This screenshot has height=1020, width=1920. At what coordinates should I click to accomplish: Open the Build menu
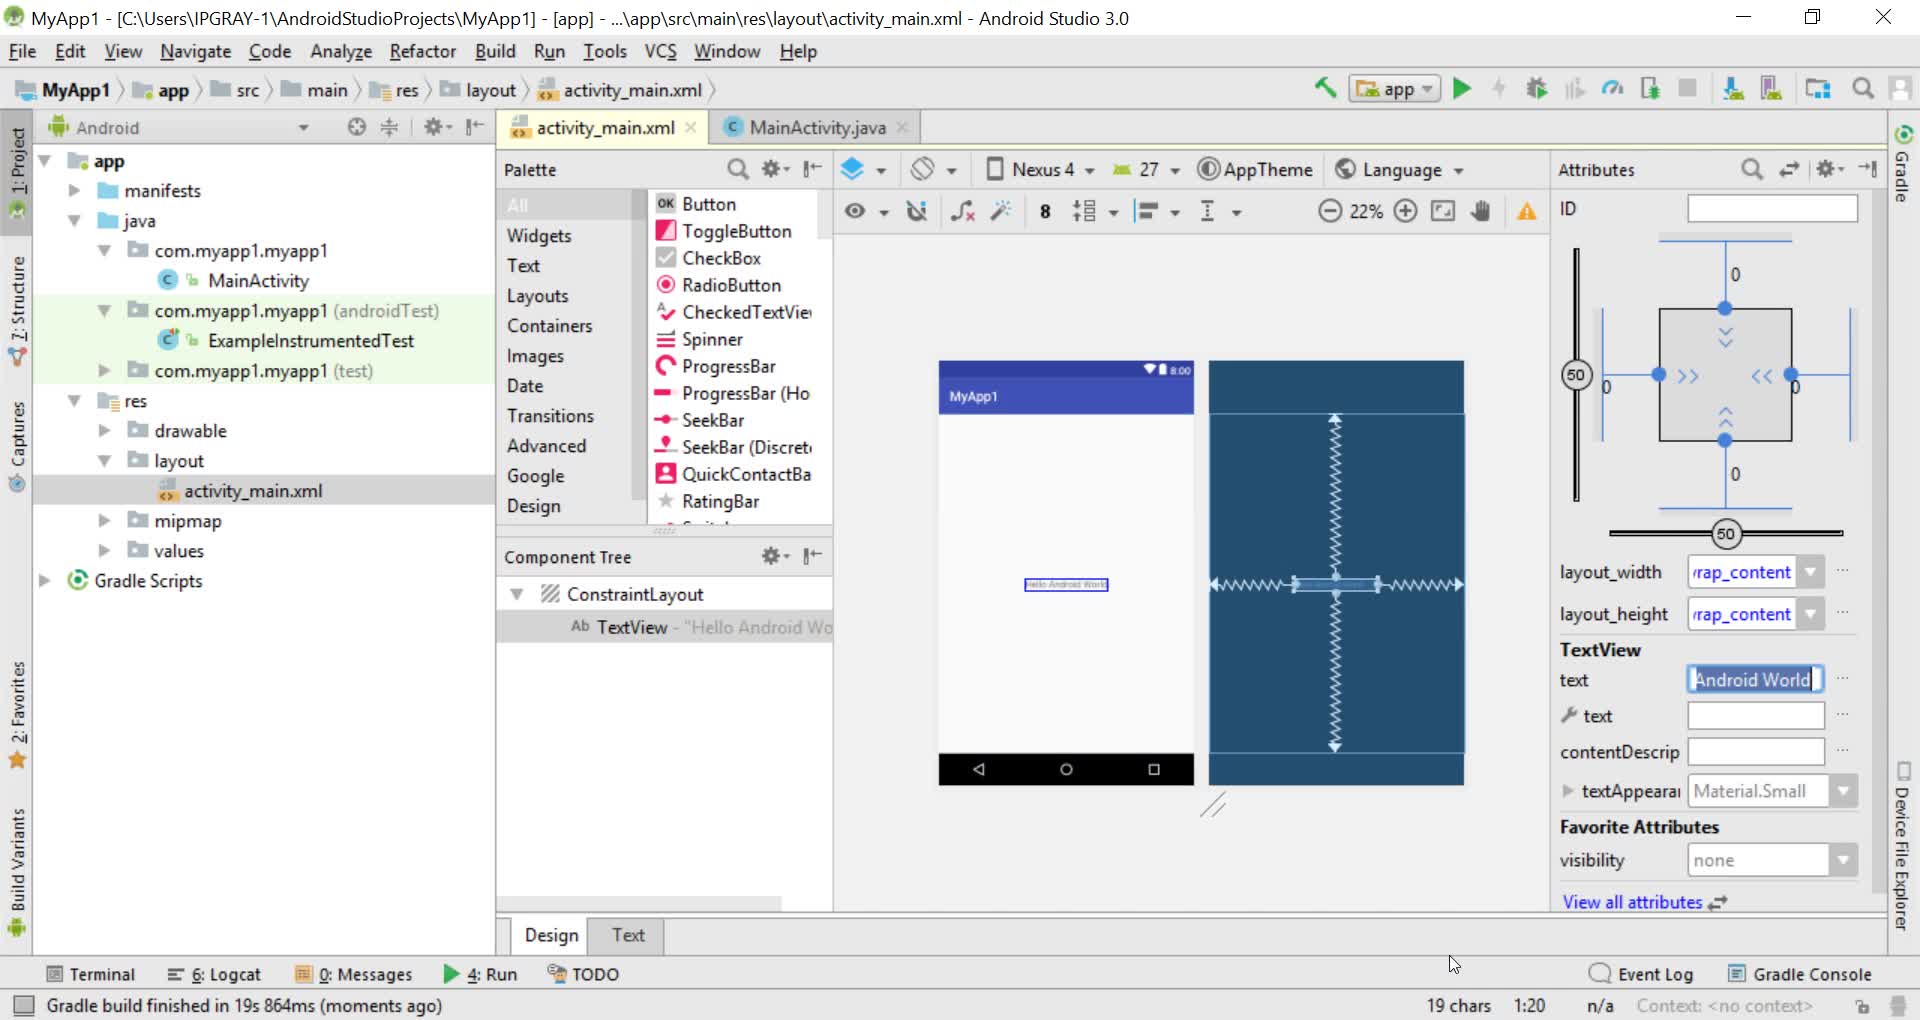pyautogui.click(x=495, y=51)
